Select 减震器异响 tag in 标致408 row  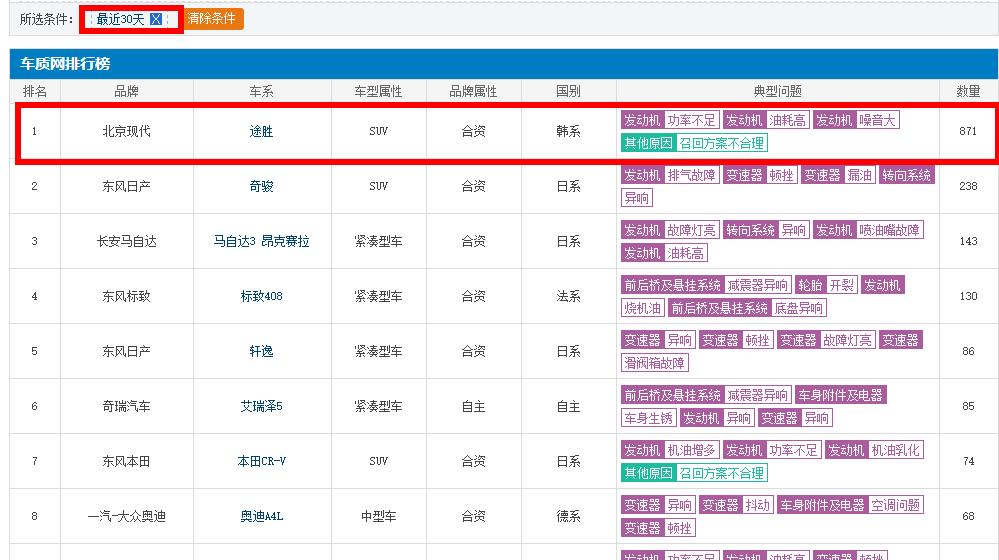point(707,285)
